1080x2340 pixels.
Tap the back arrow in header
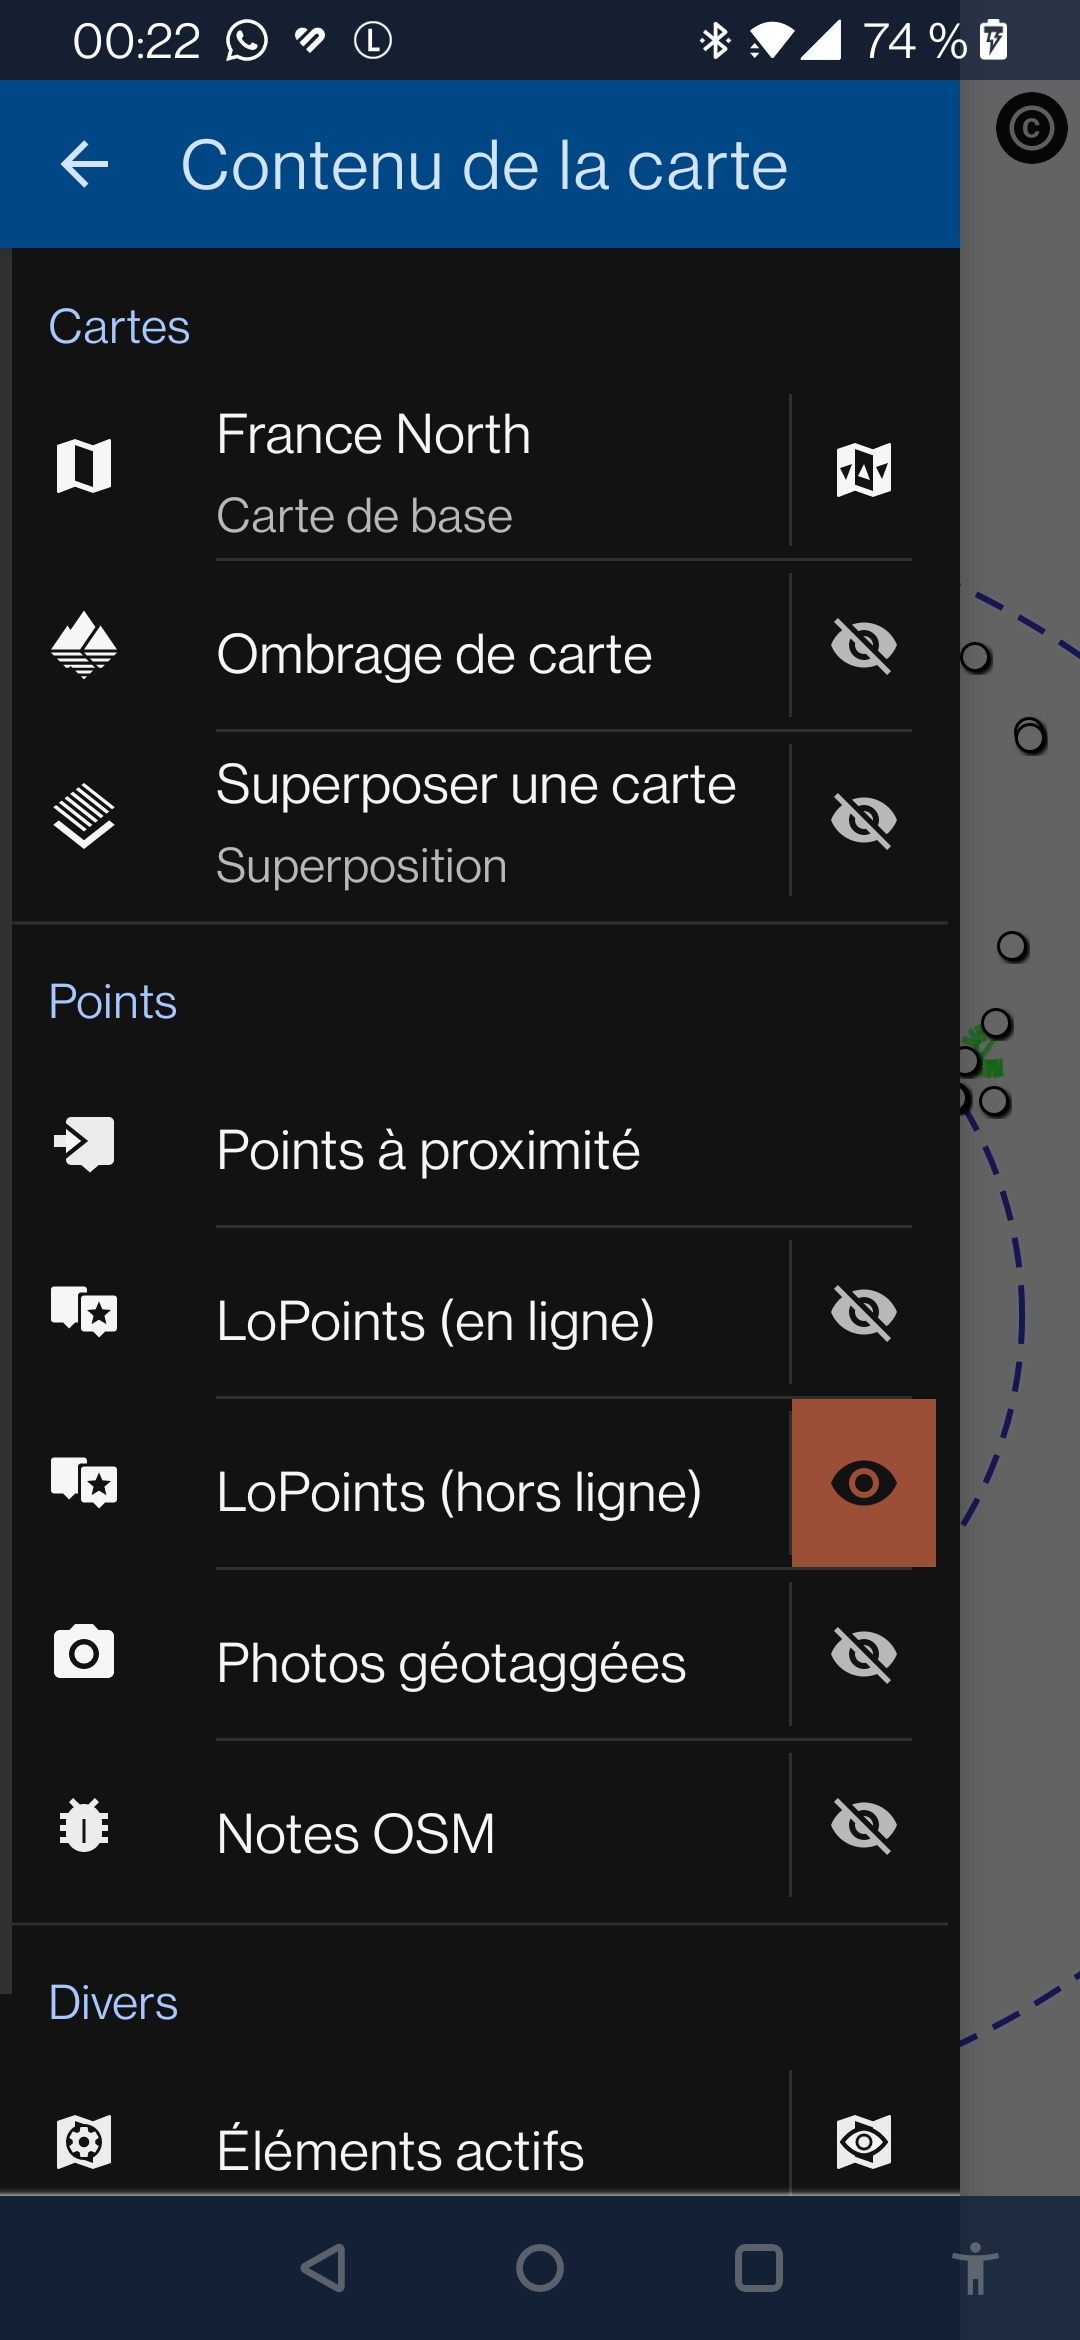(85, 165)
